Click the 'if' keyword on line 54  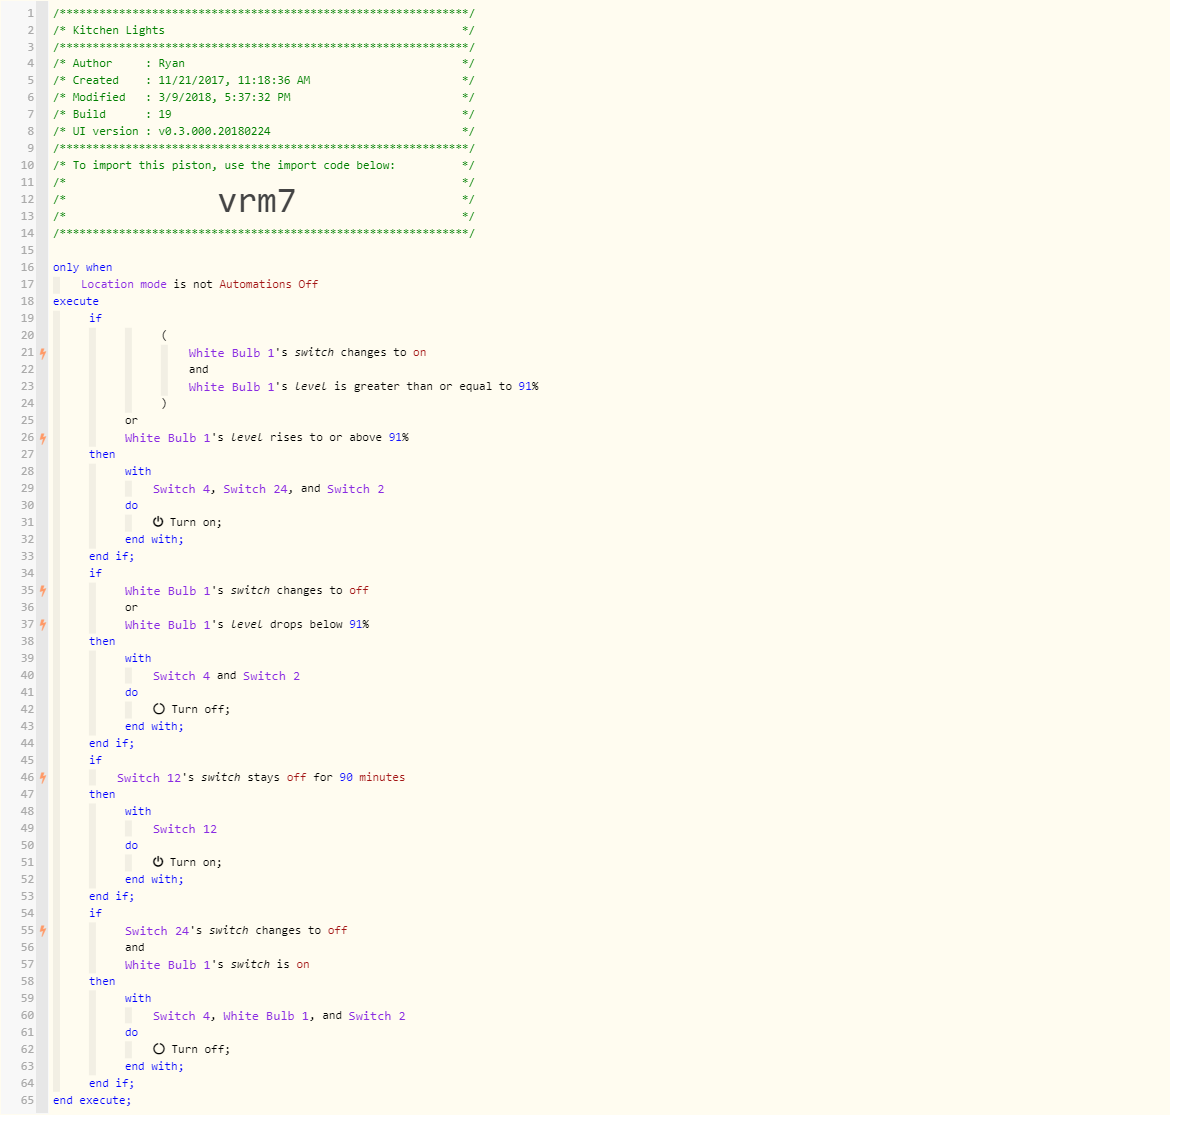(95, 913)
